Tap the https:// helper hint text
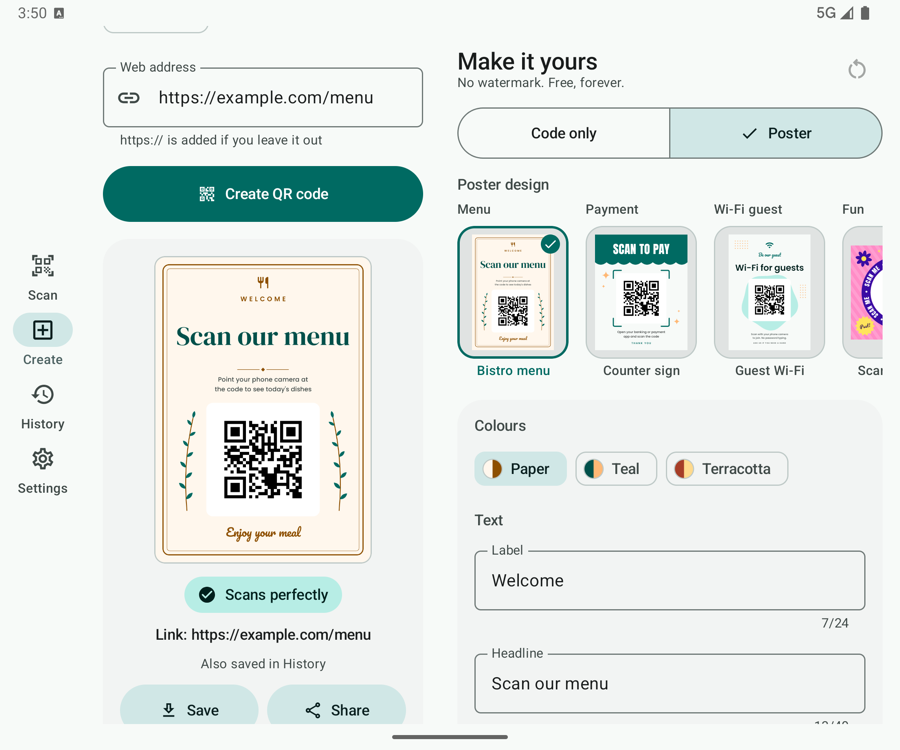Screen dimensions: 900x750 221,140
